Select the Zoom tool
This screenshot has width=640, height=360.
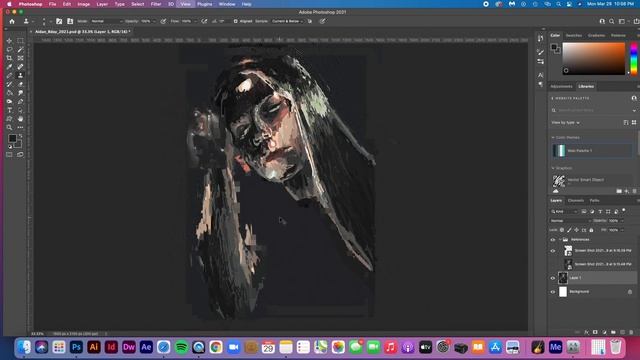click(9, 128)
